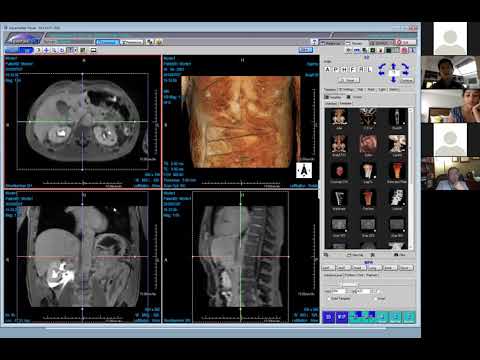This screenshot has height=360, width=480.
Task: Click the help question mark icon
Action: [x=314, y=42]
